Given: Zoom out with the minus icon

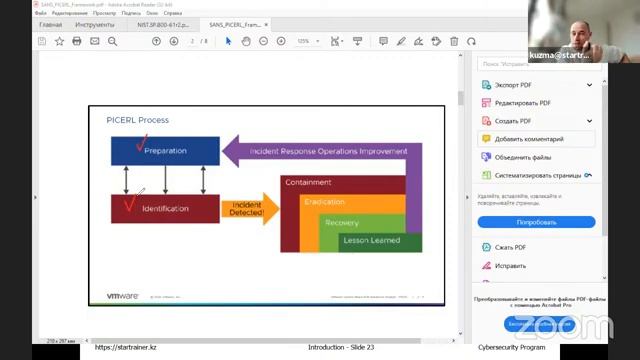Looking at the screenshot, I should (264, 41).
